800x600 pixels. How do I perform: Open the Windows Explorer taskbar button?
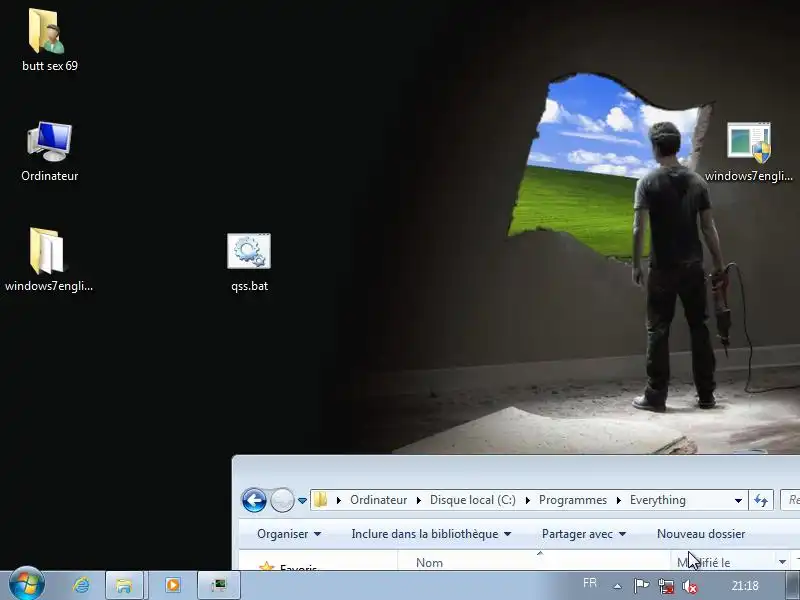point(124,585)
